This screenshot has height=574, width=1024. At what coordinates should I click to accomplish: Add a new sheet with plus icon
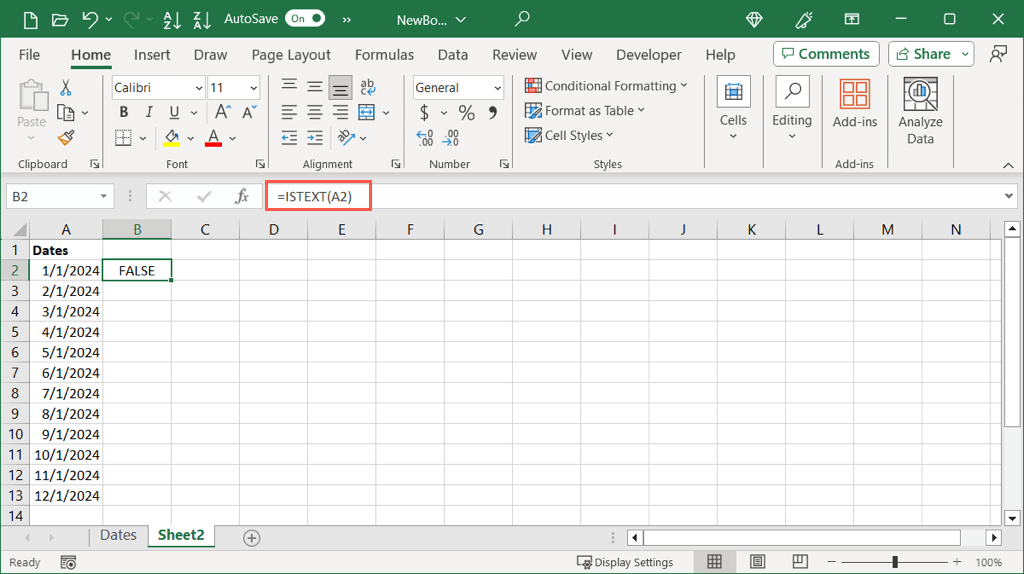[252, 538]
